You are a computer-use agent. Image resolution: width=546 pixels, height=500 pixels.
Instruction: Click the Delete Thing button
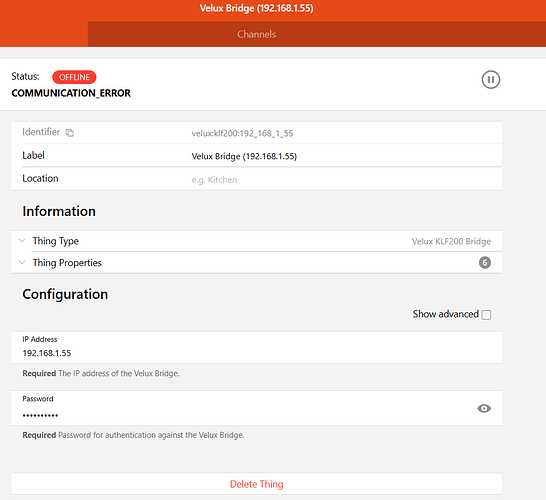(x=257, y=484)
